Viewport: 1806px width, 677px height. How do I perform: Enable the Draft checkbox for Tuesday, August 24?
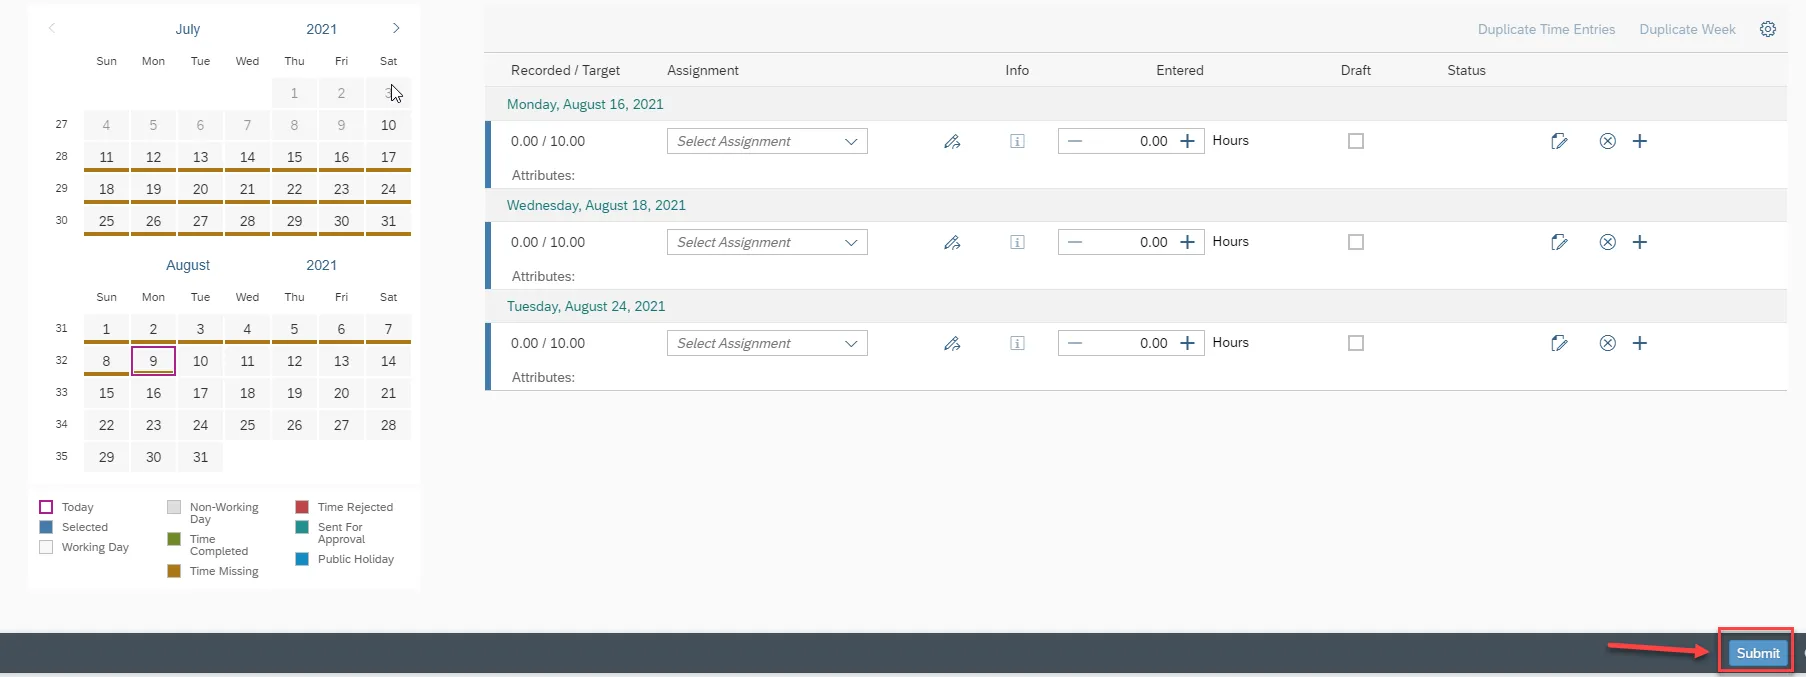1356,343
